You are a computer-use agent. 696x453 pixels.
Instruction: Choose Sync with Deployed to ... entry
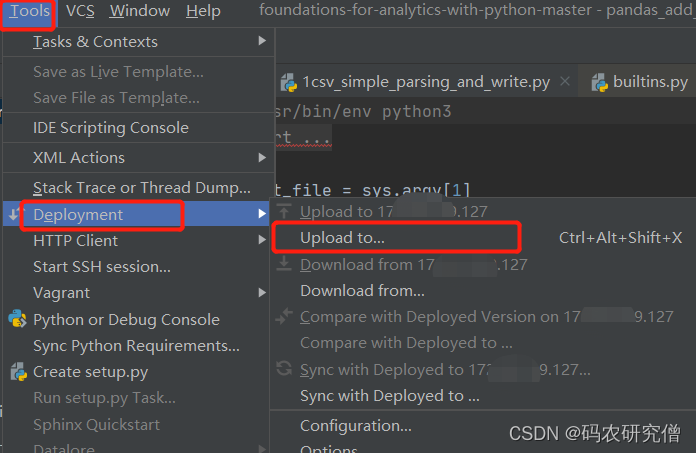click(x=482, y=396)
